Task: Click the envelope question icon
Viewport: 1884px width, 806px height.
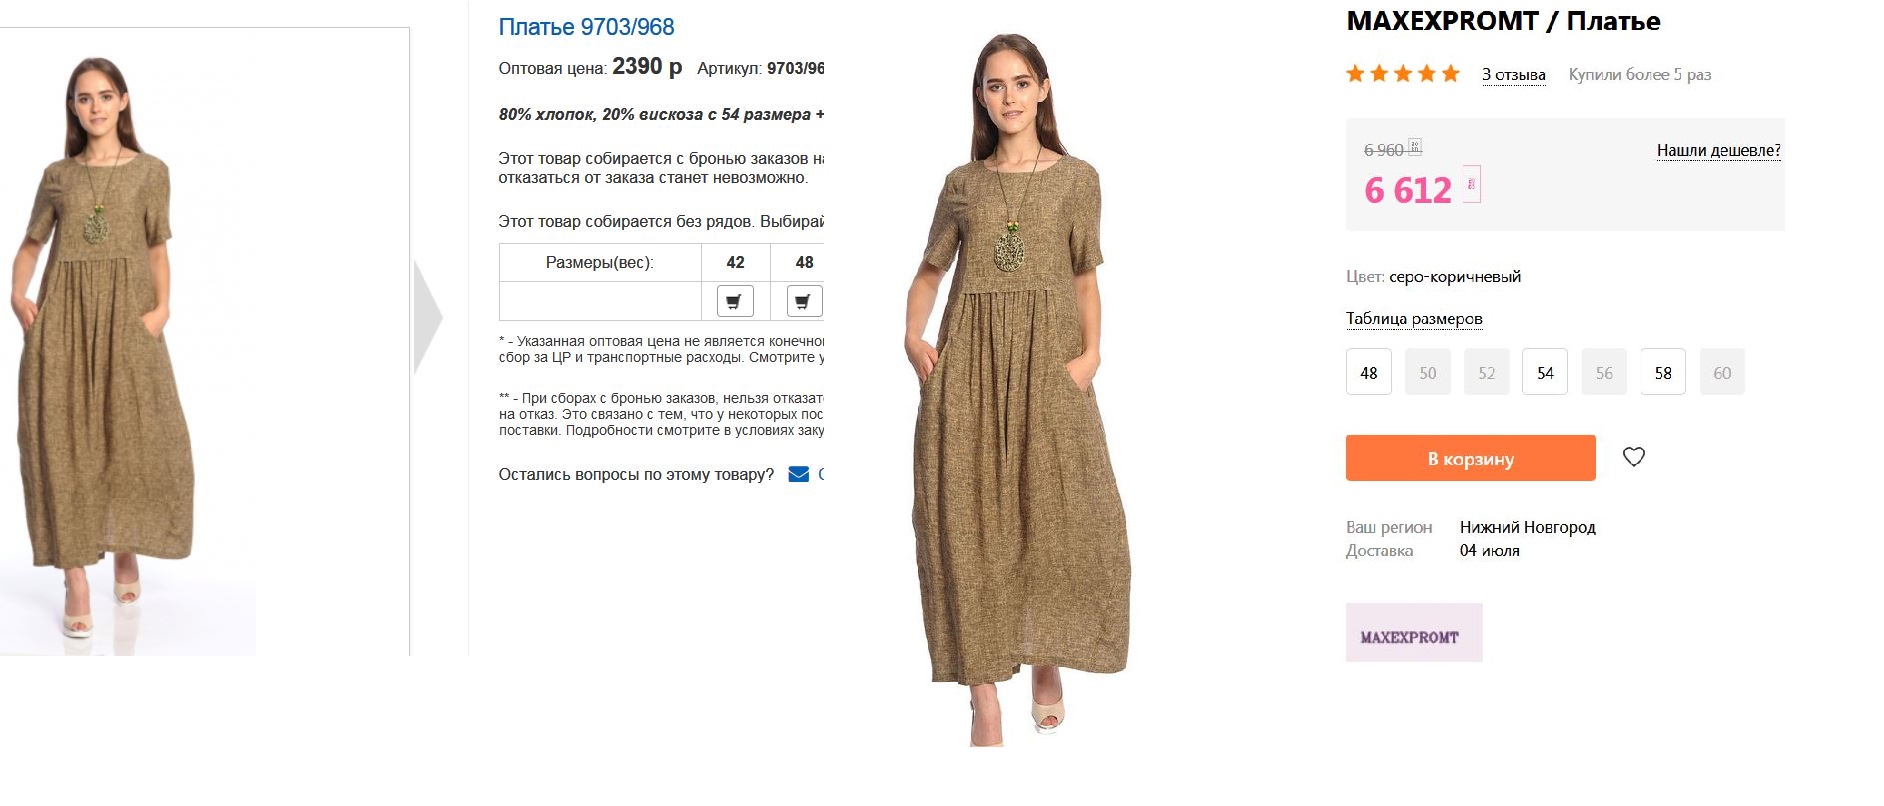Action: coord(799,474)
